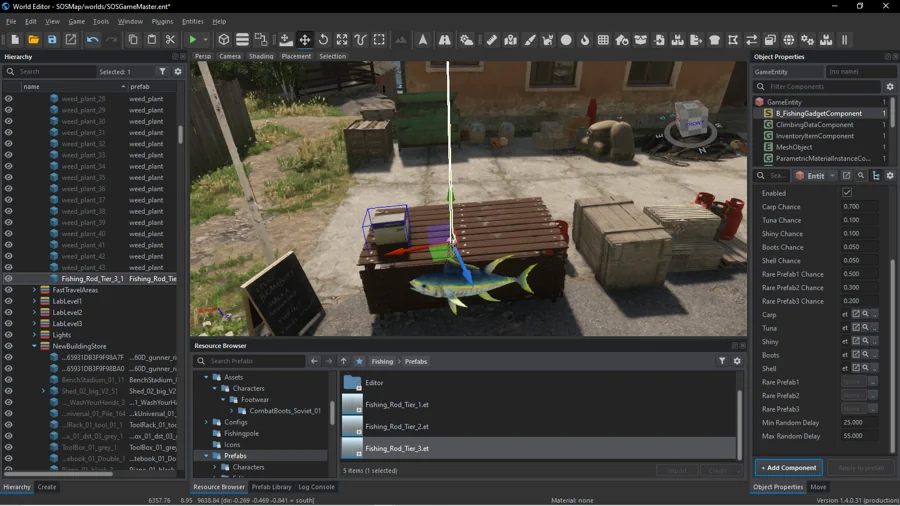The height and width of the screenshot is (506, 900).
Task: Select the dashed rectangle selection tool
Action: [x=379, y=40]
